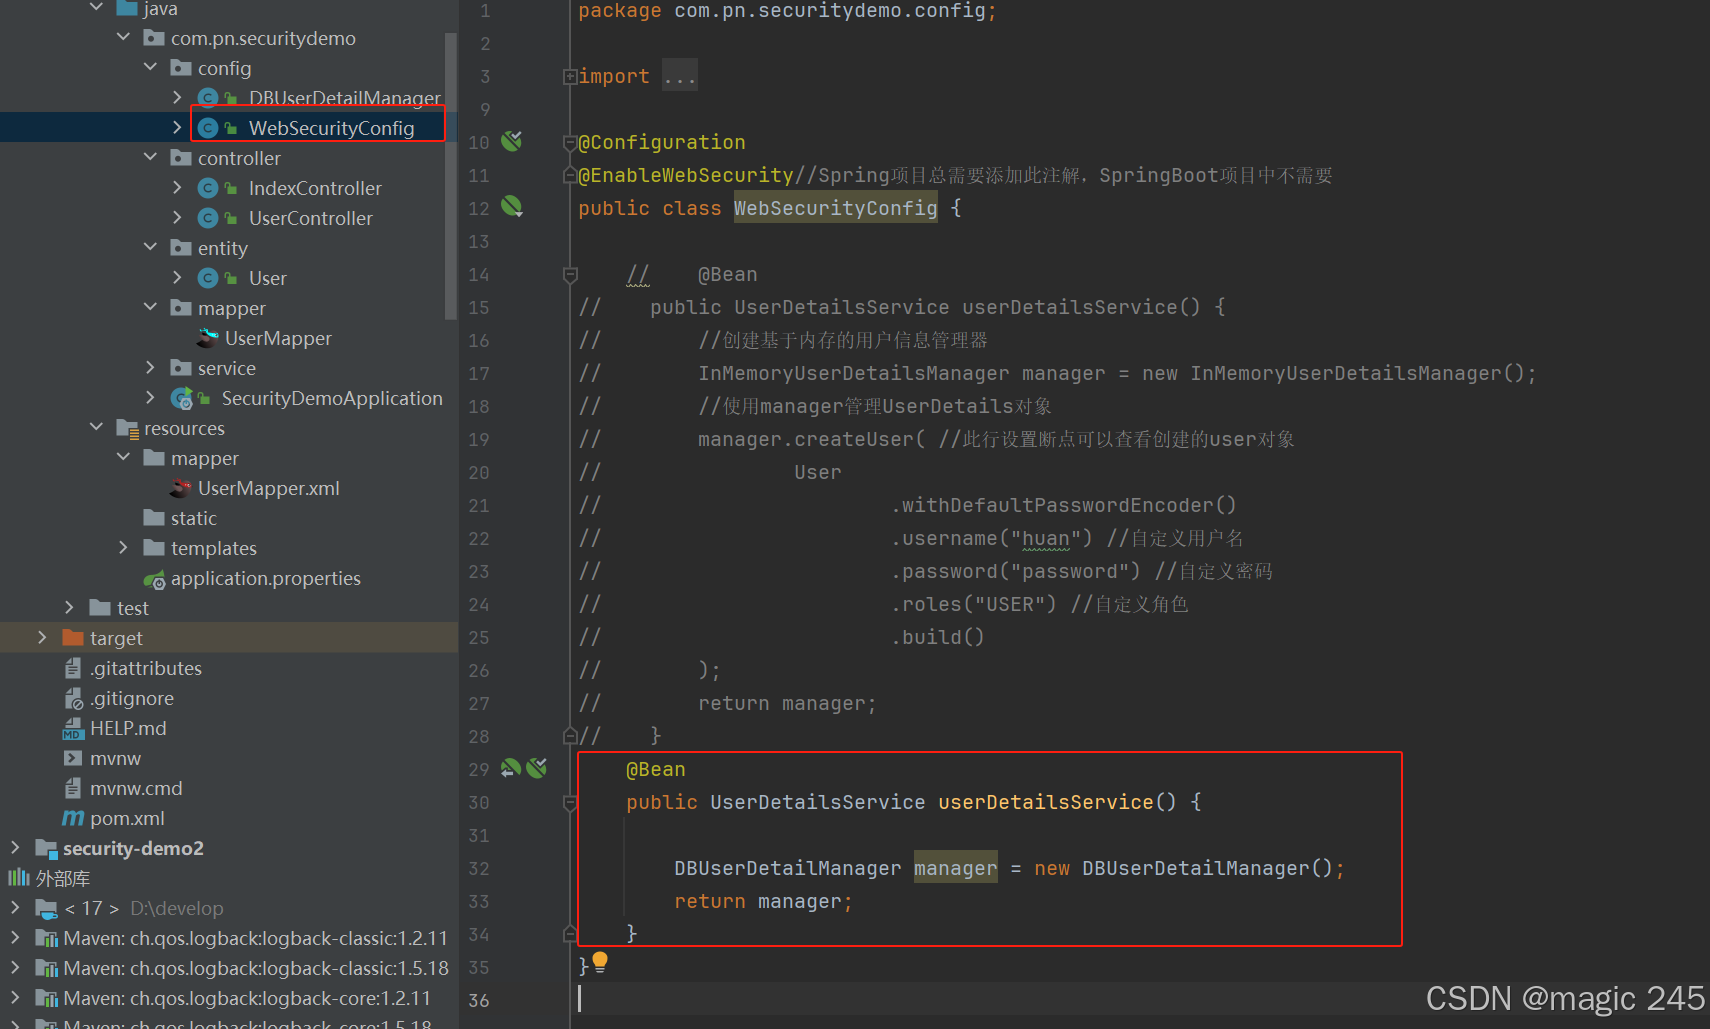Select the .gitignore file
The width and height of the screenshot is (1710, 1029).
[x=131, y=697]
